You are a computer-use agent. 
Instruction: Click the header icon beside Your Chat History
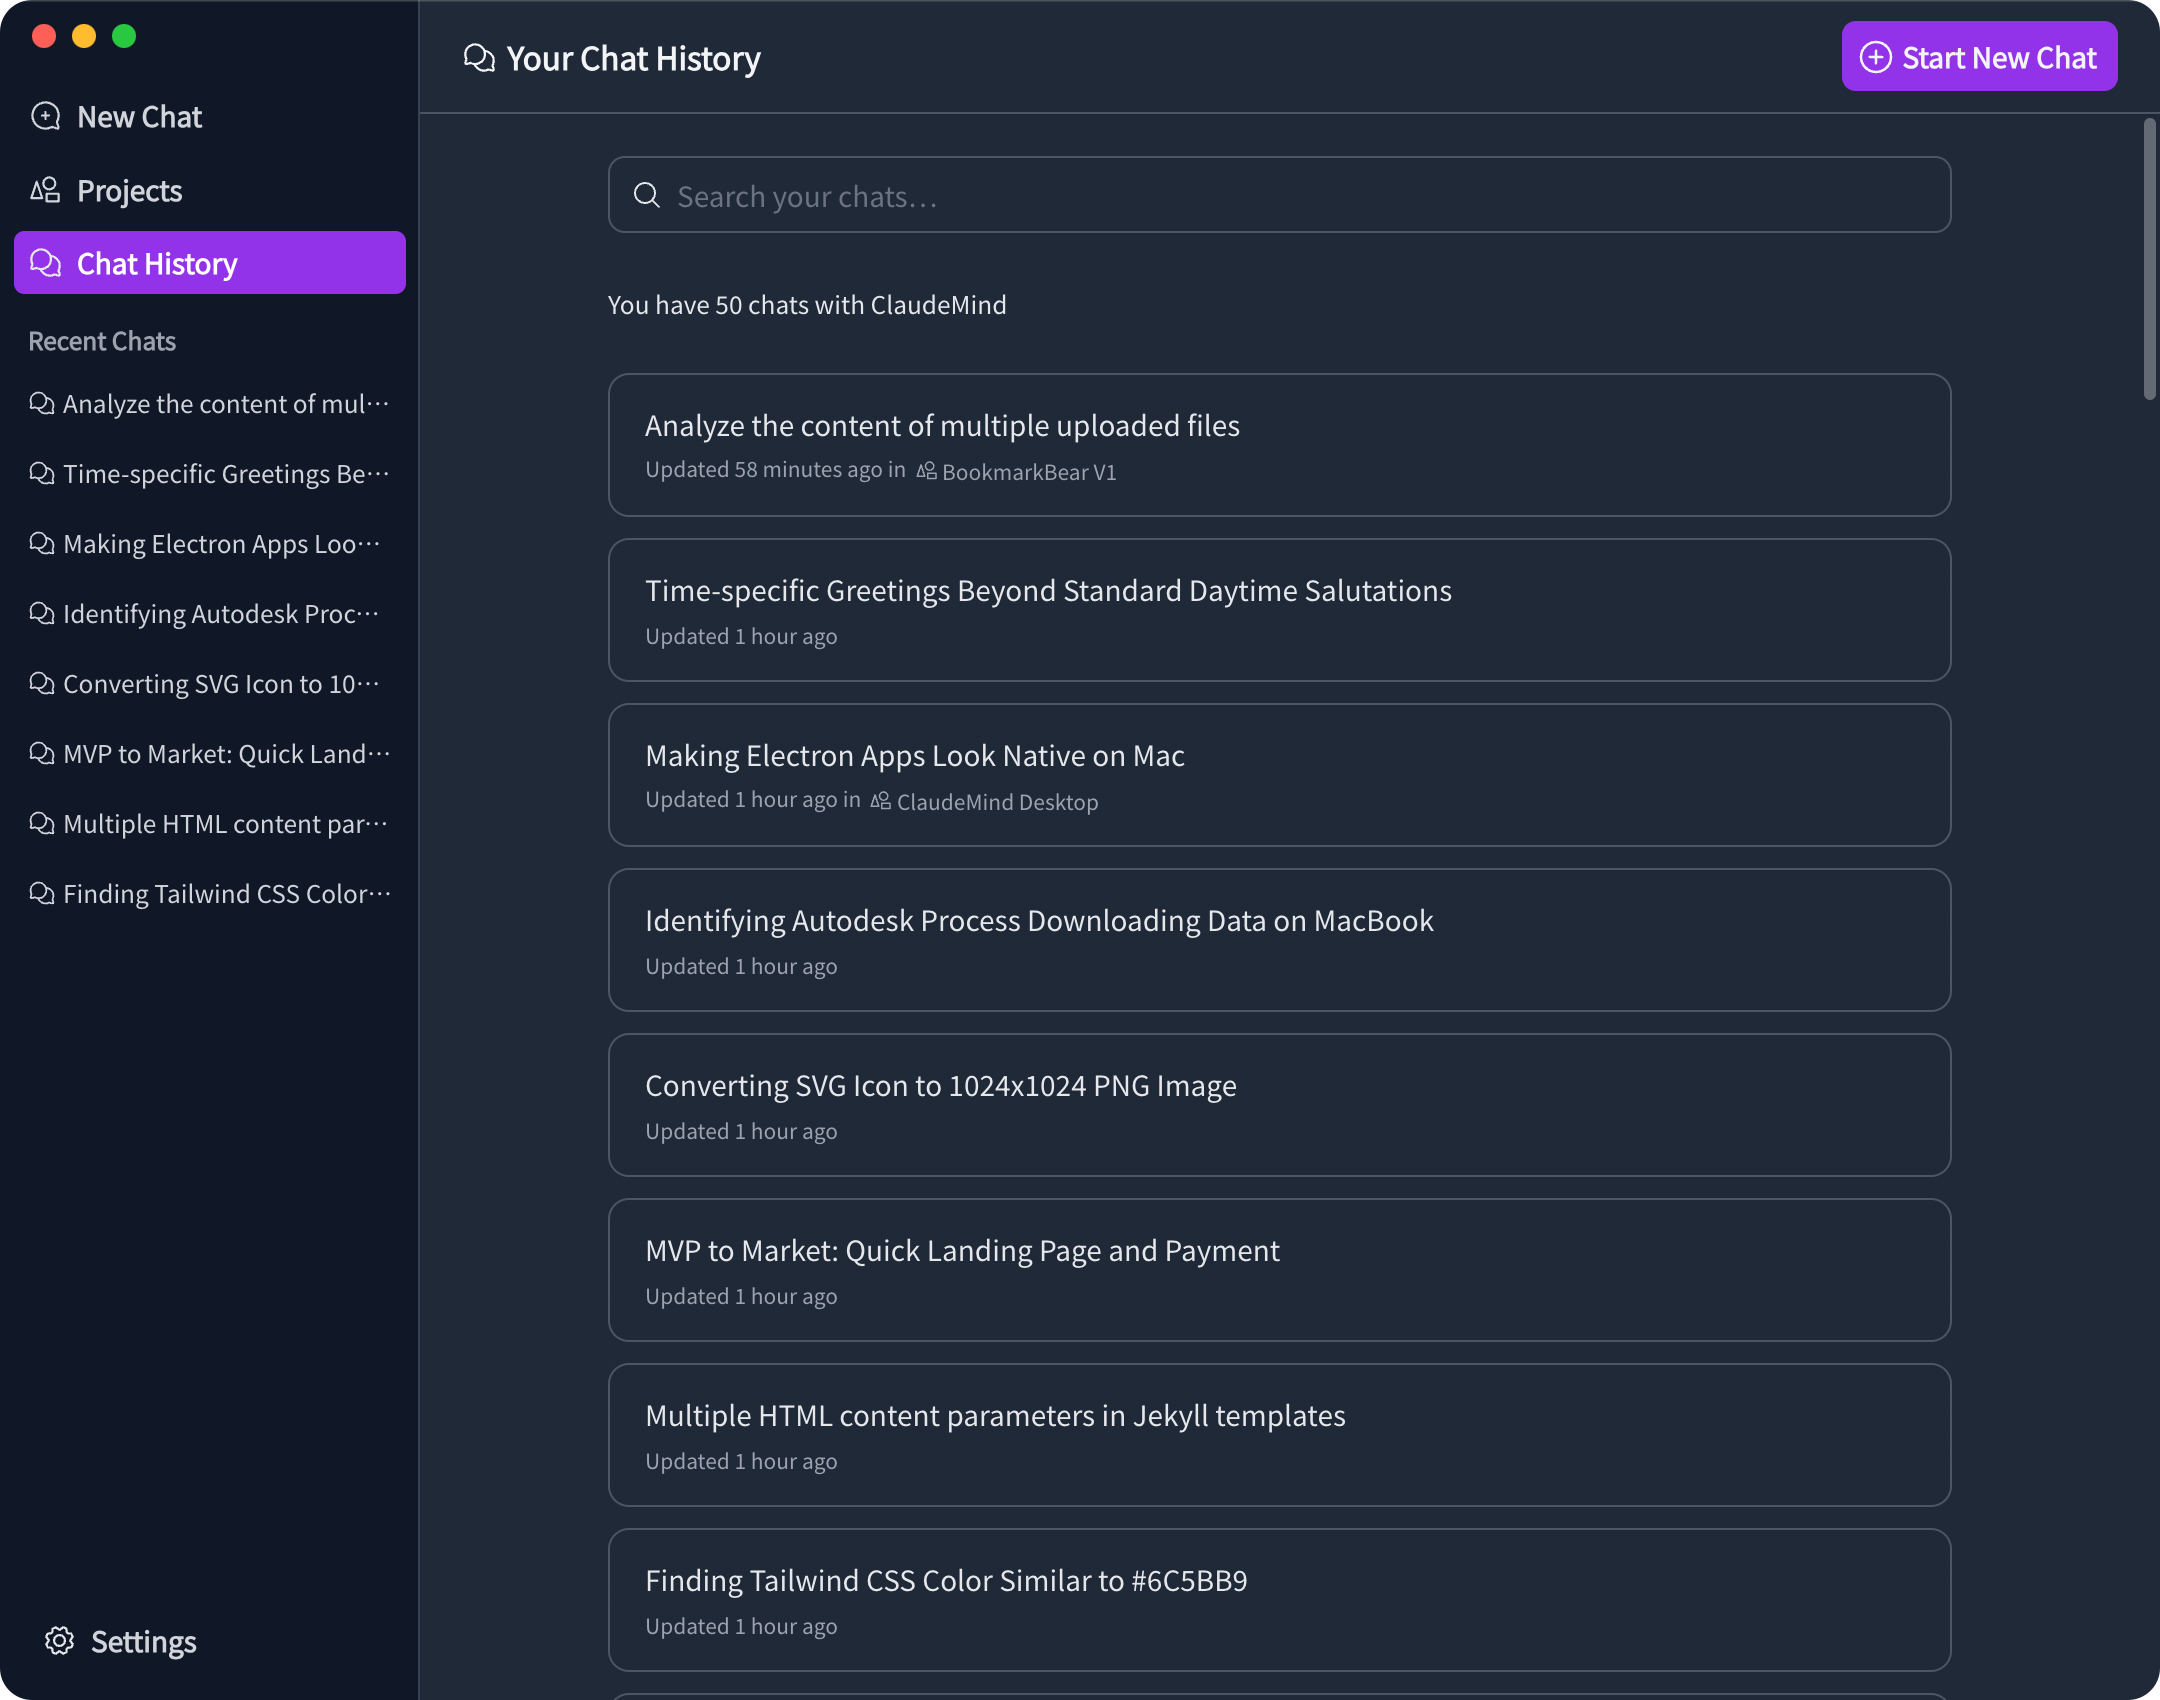pyautogui.click(x=481, y=58)
